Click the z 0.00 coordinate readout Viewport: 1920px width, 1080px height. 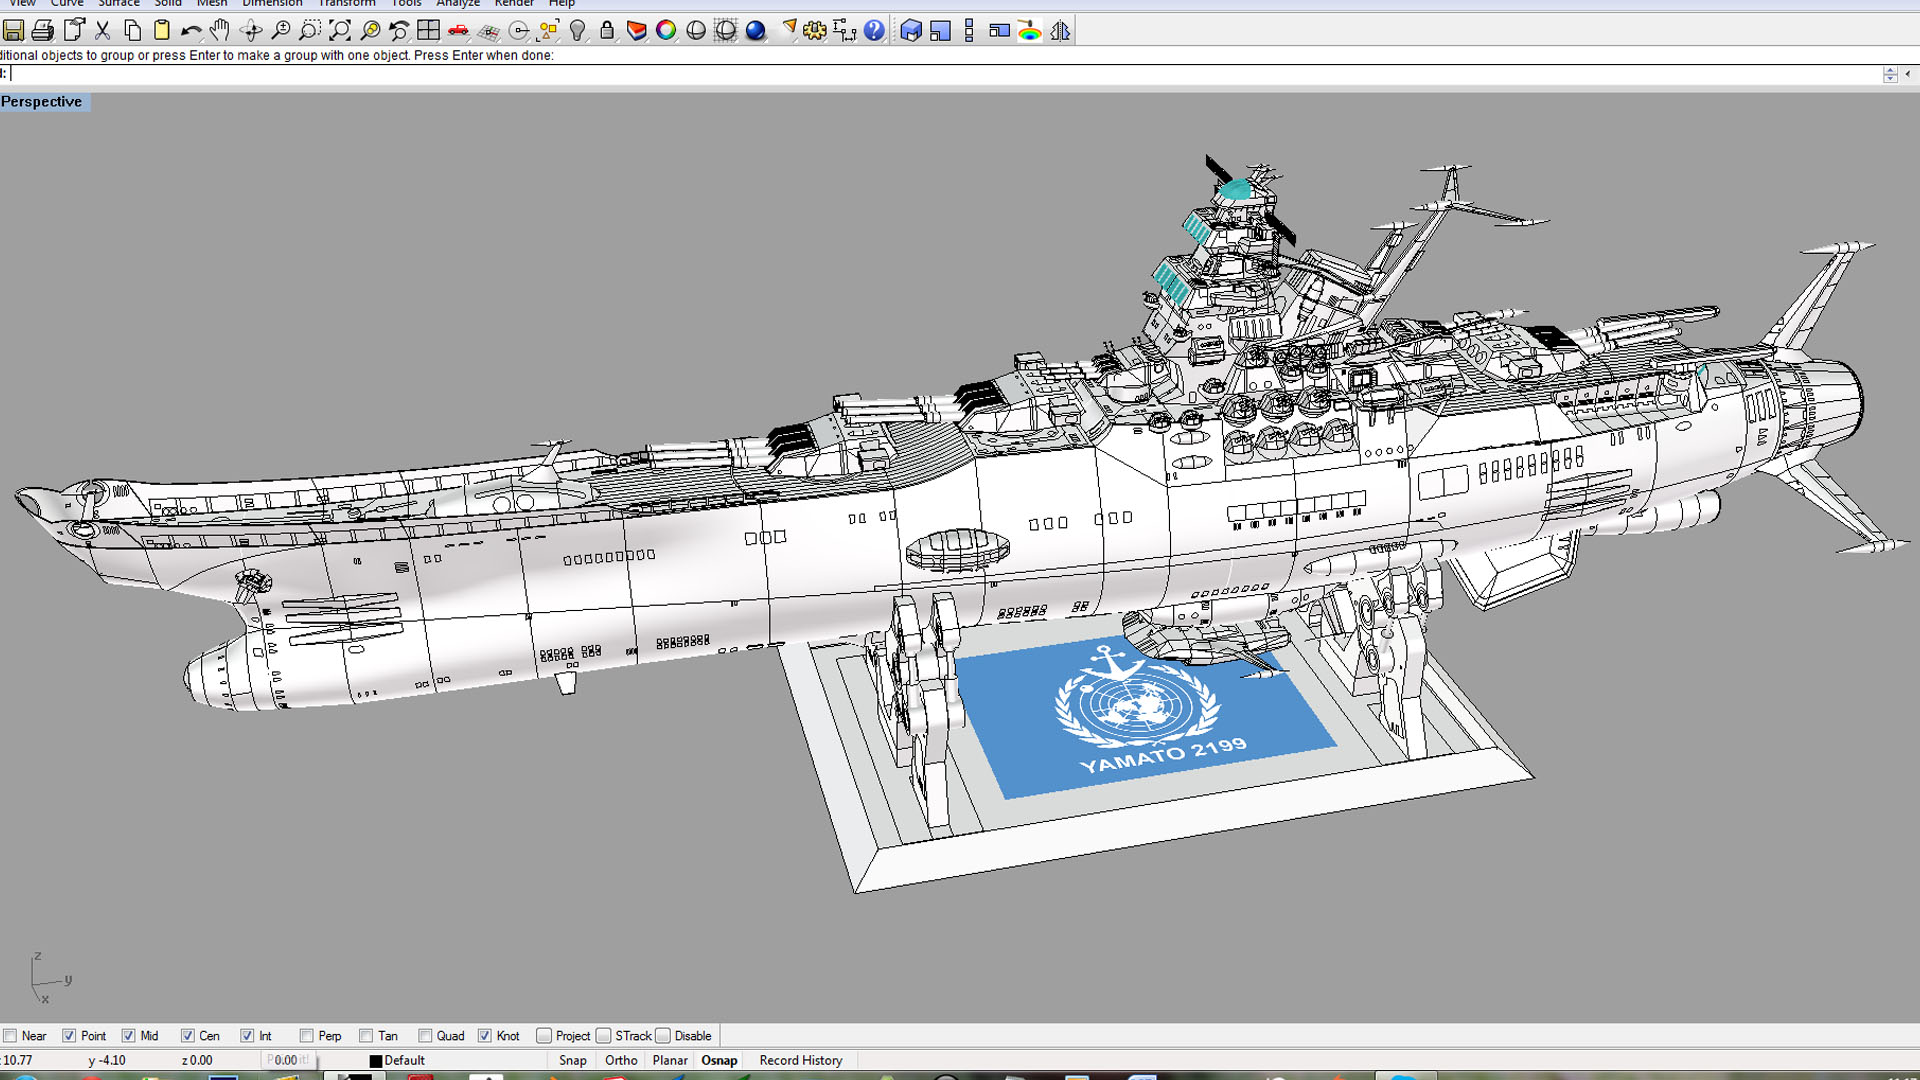click(197, 1061)
